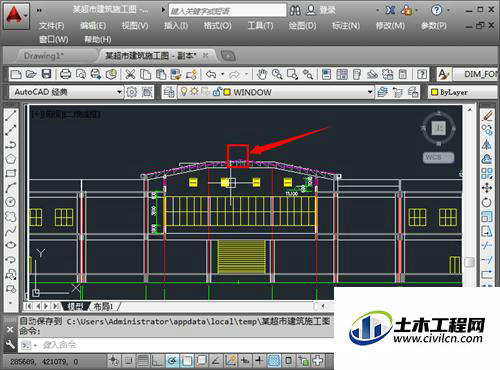The width and height of the screenshot is (500, 370).
Task: Save the drawing with floppy disk icon
Action: tap(46, 74)
